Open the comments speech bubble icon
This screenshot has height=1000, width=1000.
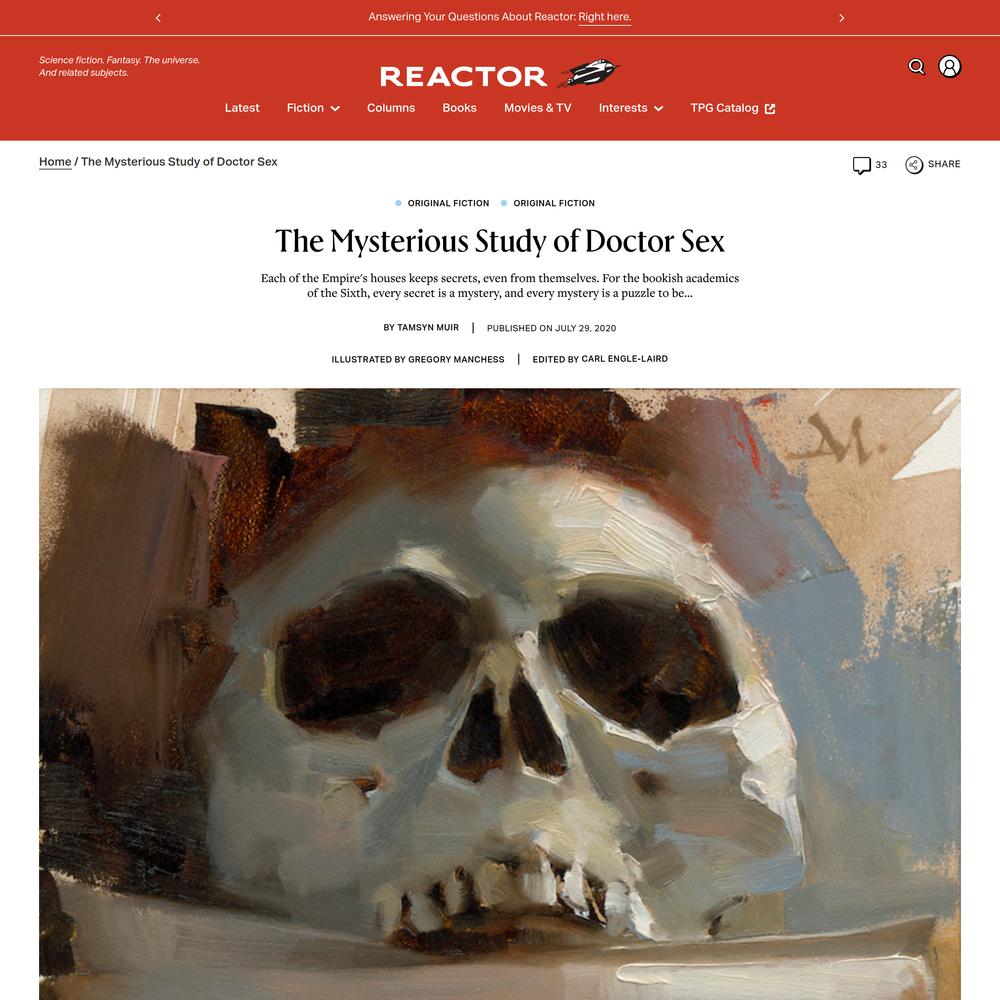tap(862, 165)
